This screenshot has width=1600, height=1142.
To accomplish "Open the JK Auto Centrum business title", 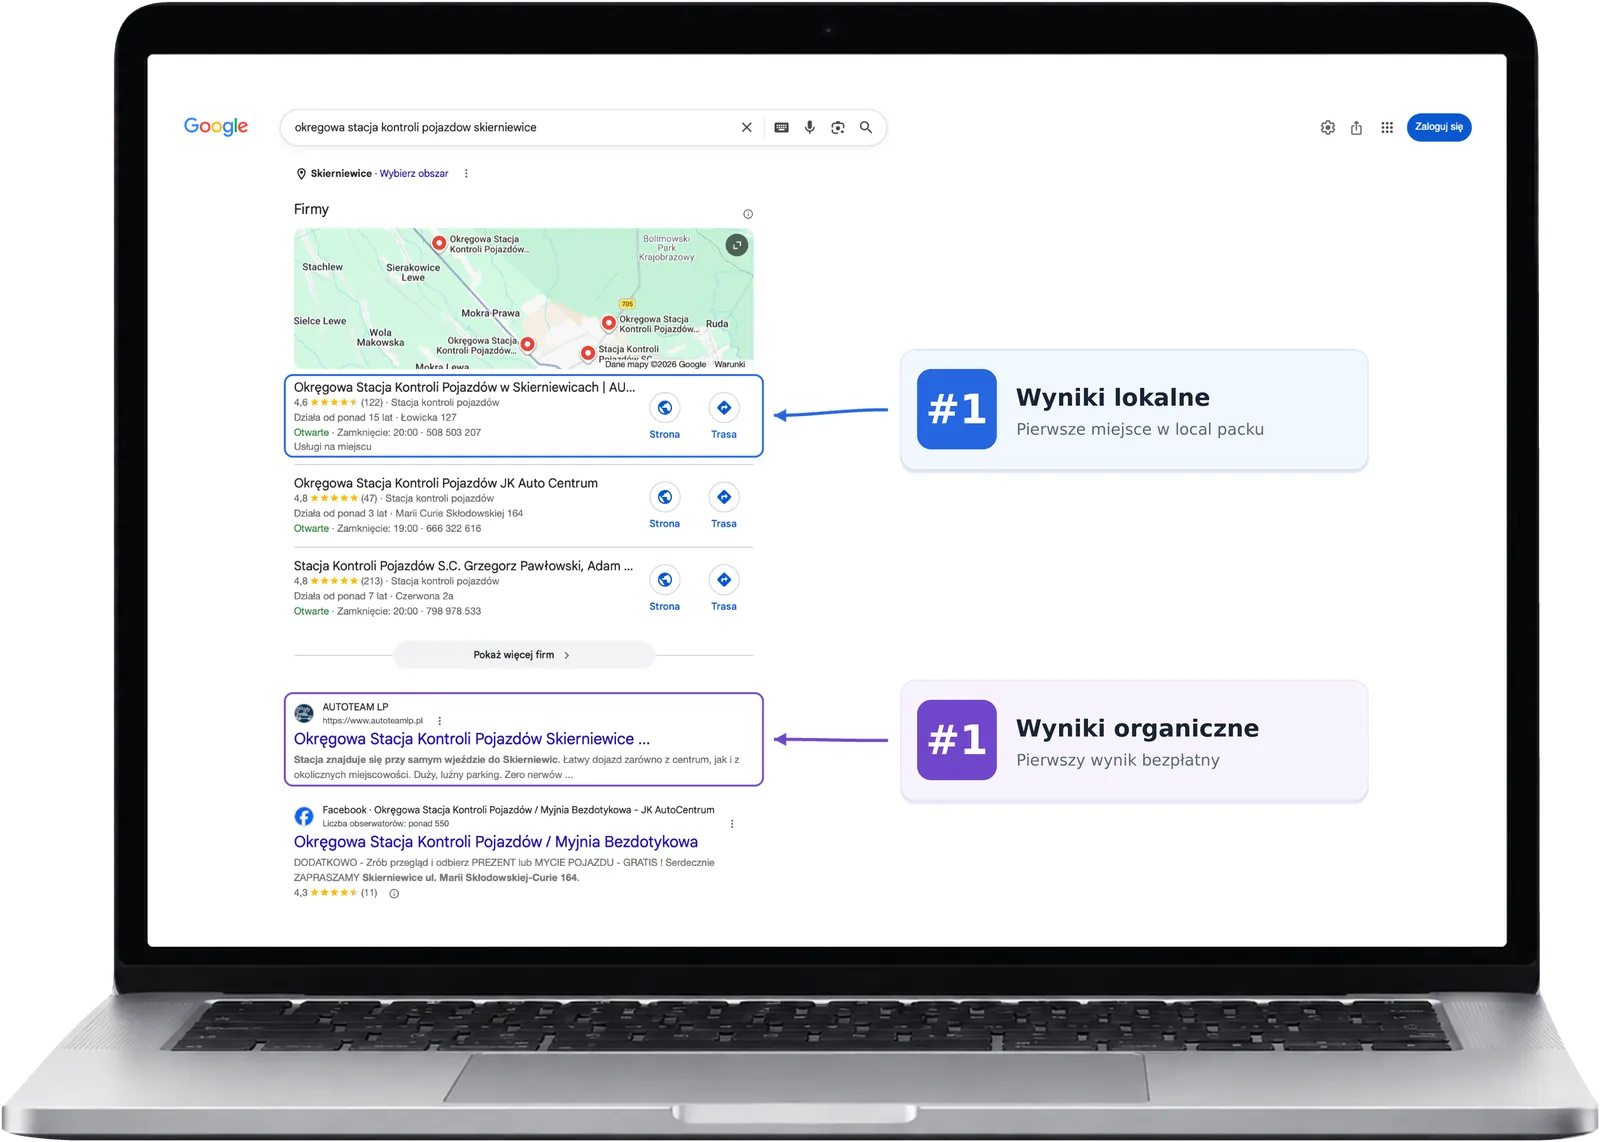I will coord(446,483).
